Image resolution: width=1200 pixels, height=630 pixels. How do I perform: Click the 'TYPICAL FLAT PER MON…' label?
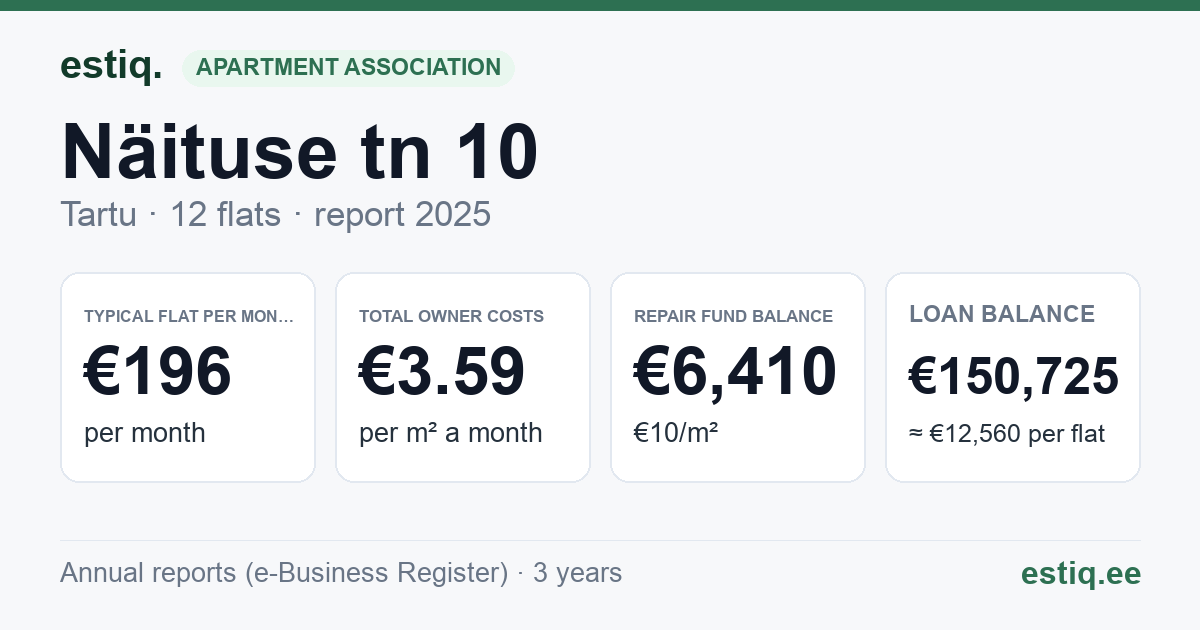pos(189,316)
